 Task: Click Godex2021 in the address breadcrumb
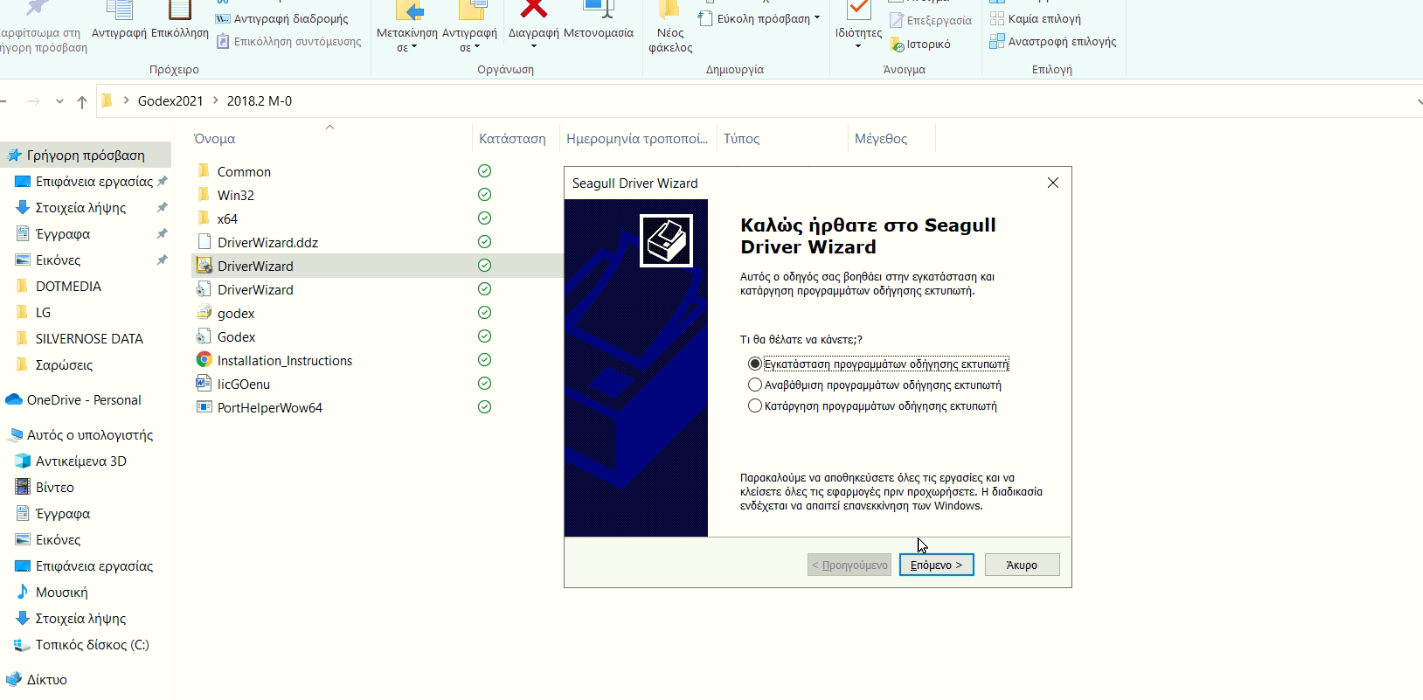(x=169, y=101)
